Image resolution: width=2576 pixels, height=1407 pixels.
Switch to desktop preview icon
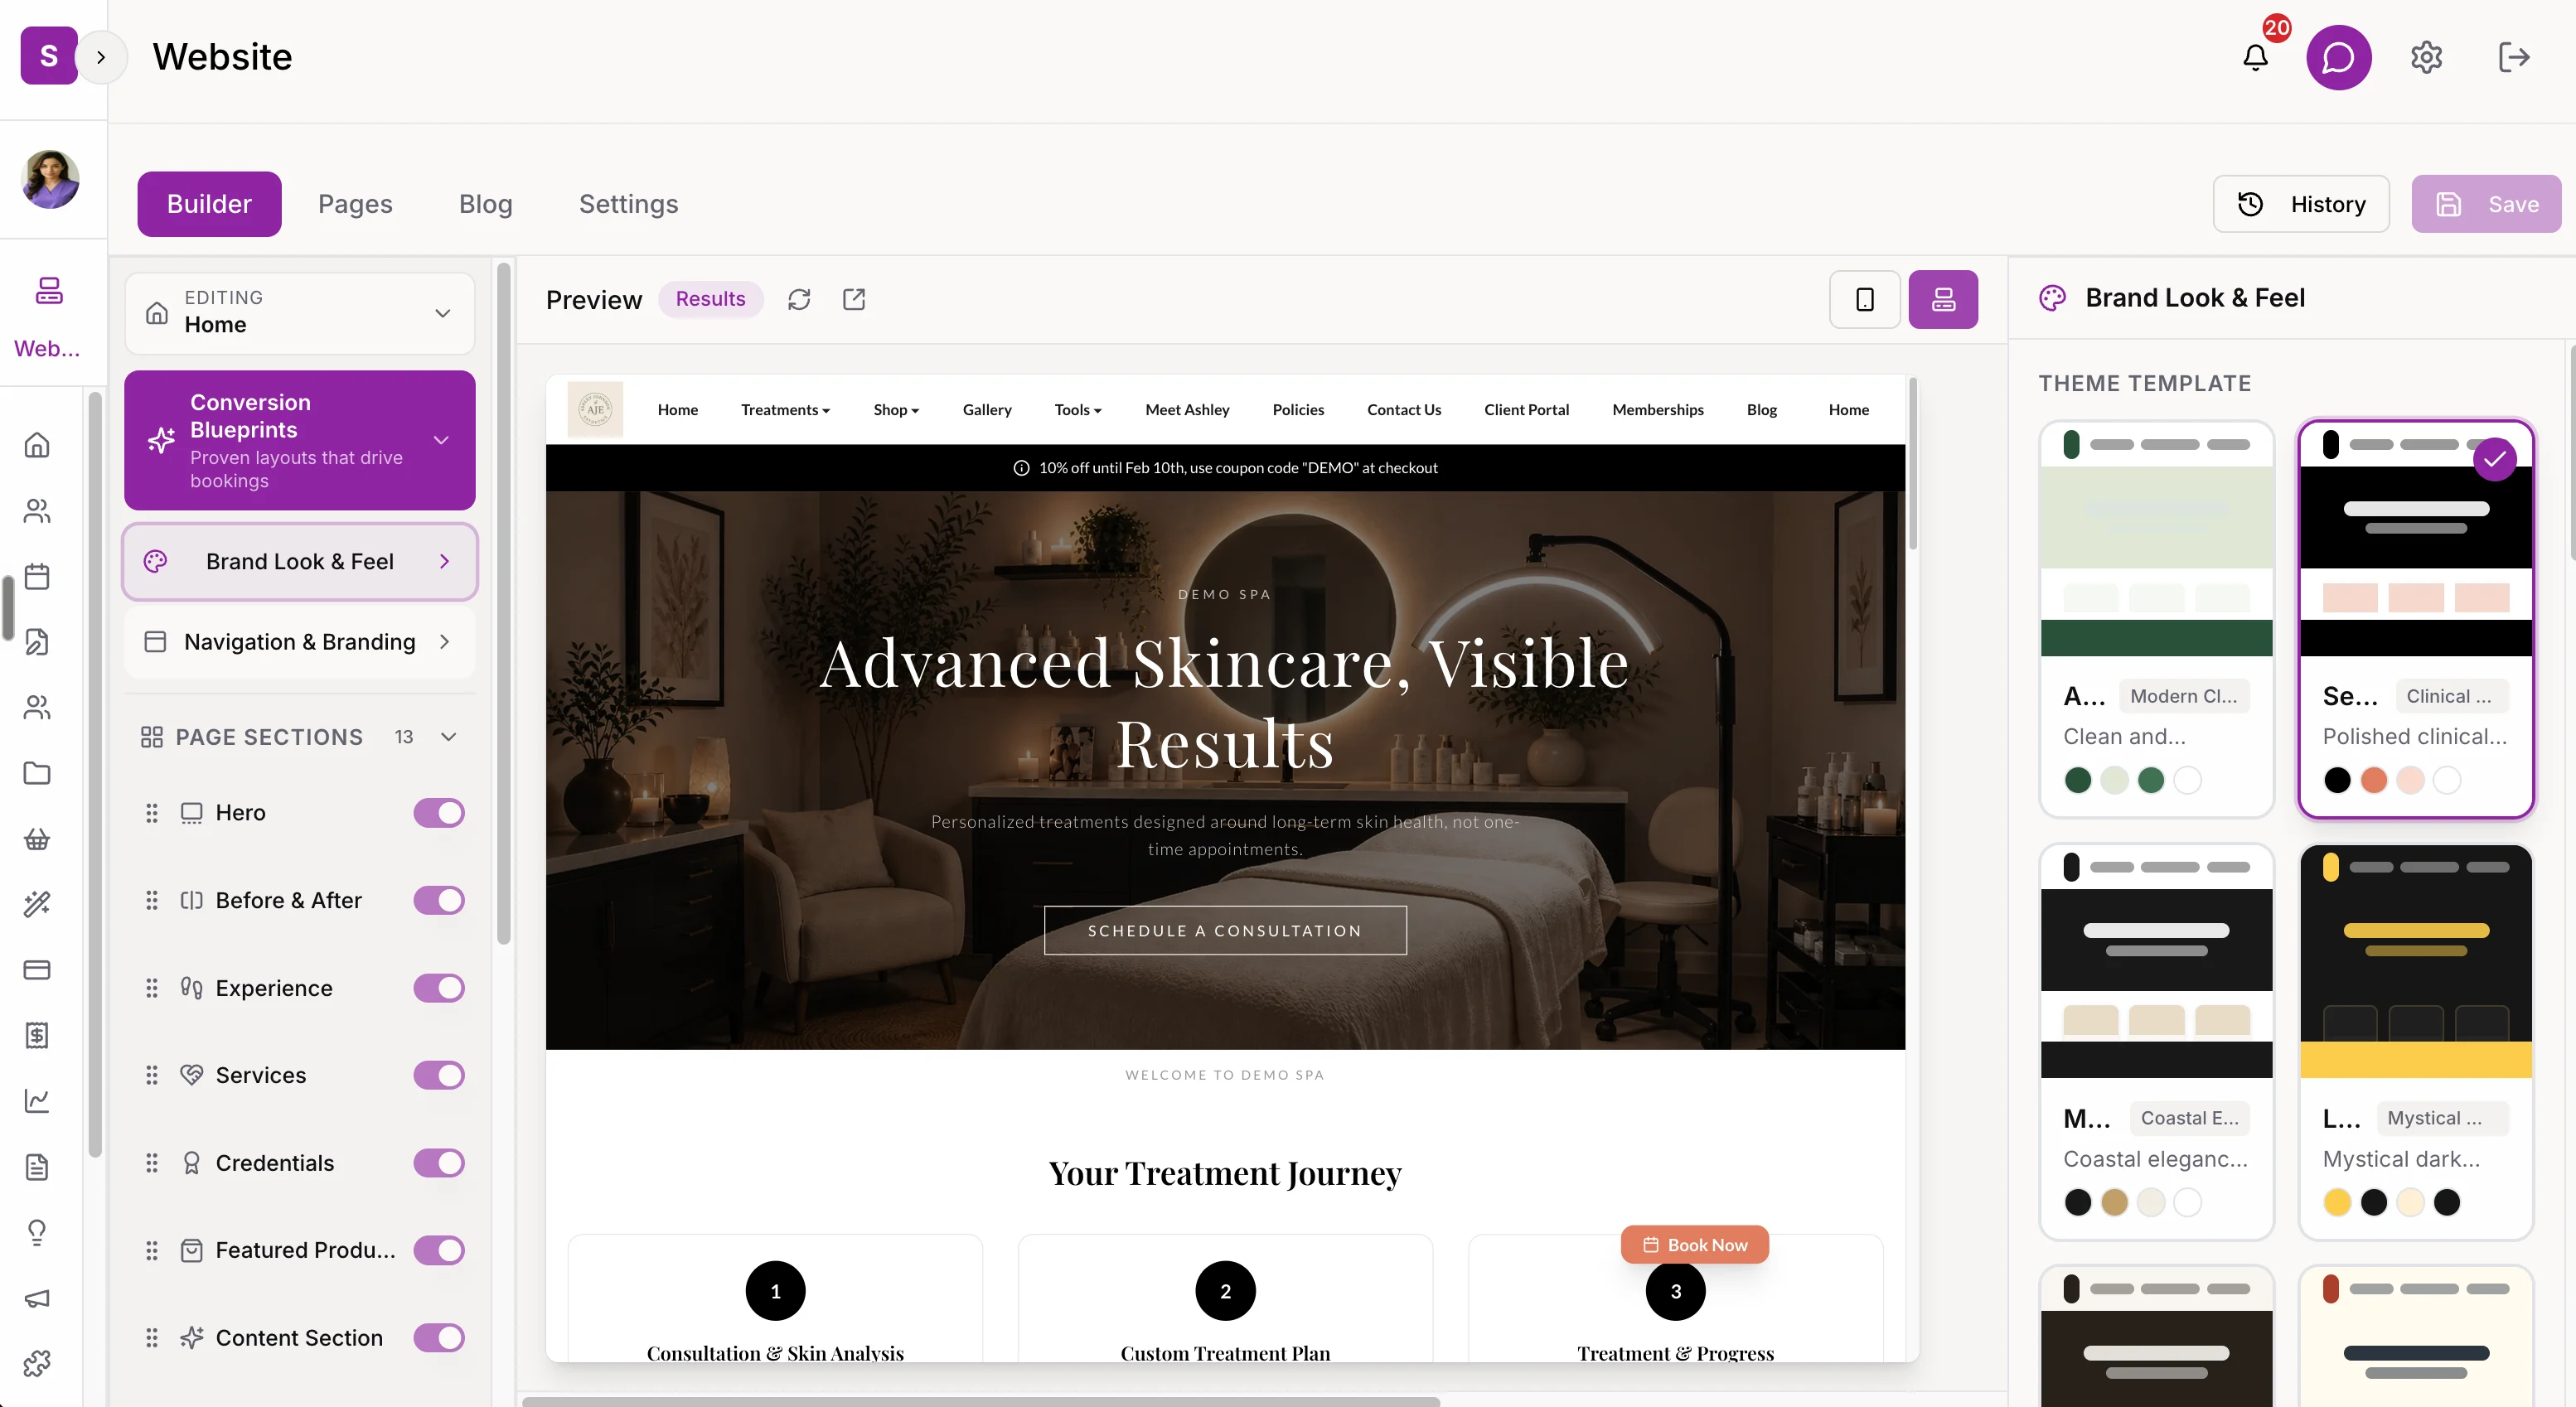[x=1943, y=299]
